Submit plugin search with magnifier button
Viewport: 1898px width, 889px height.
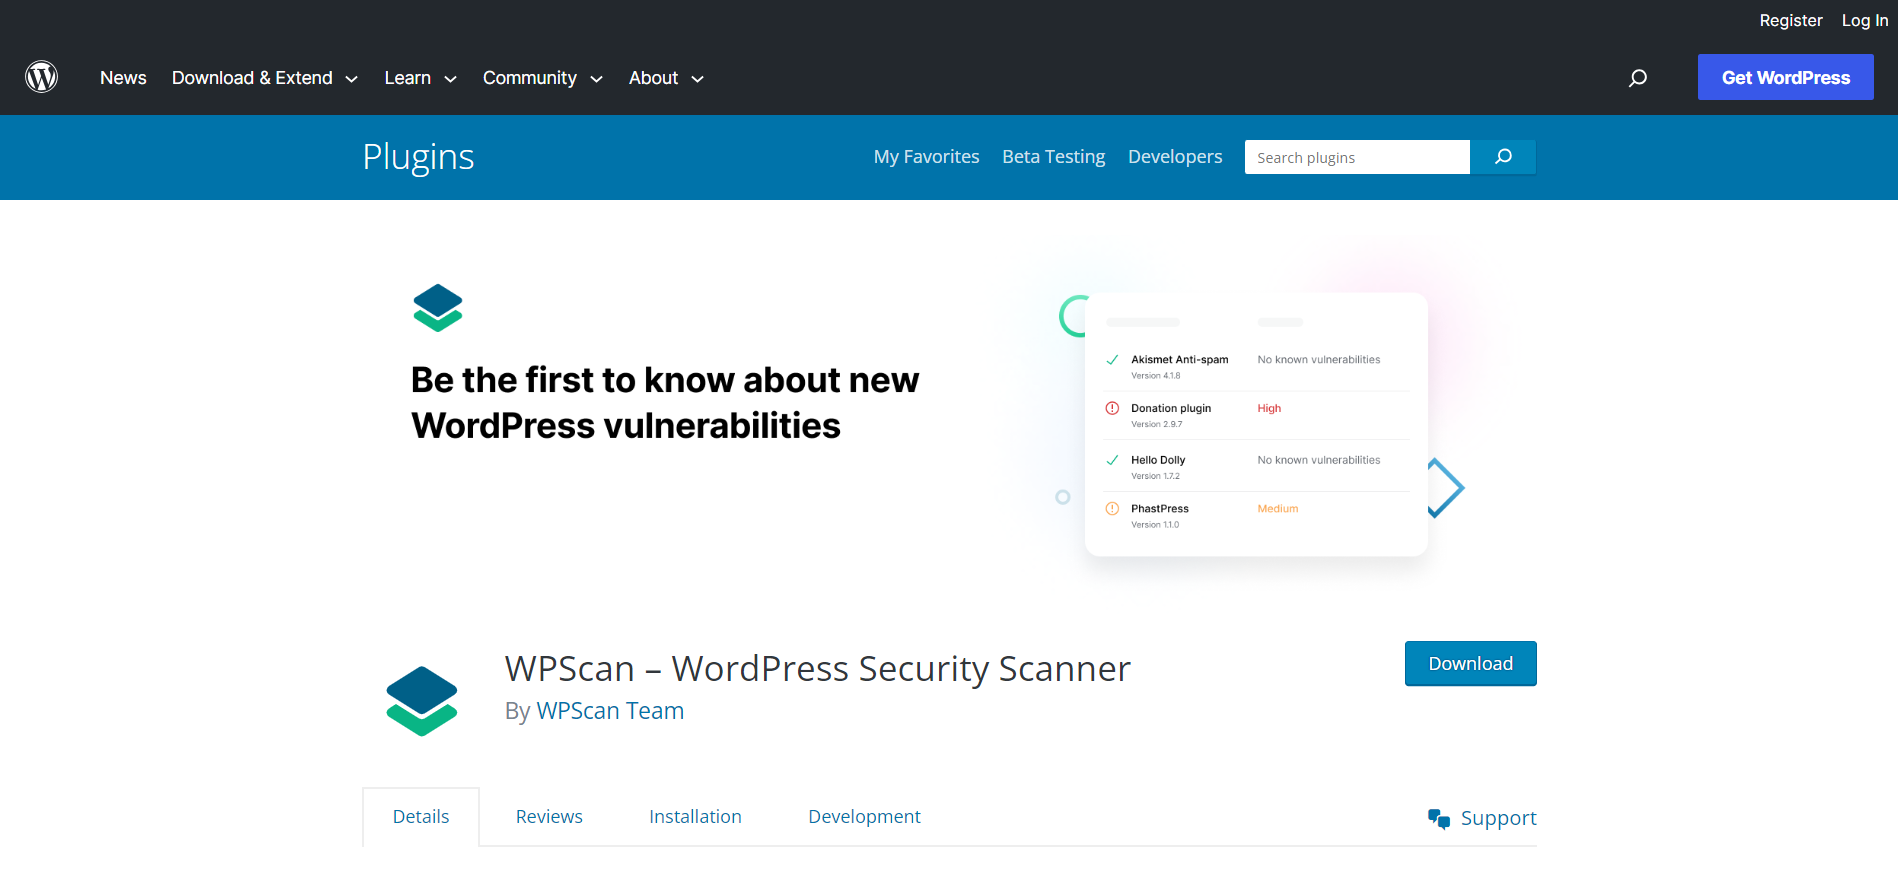pyautogui.click(x=1503, y=157)
